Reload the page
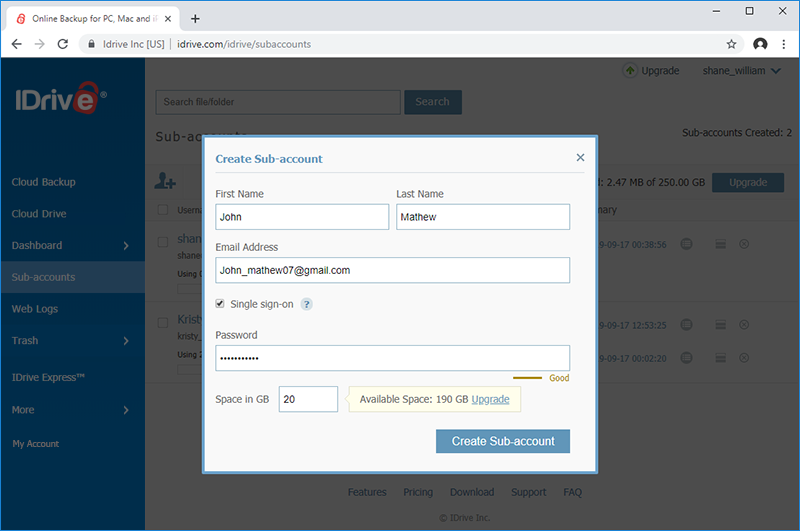 coord(63,44)
